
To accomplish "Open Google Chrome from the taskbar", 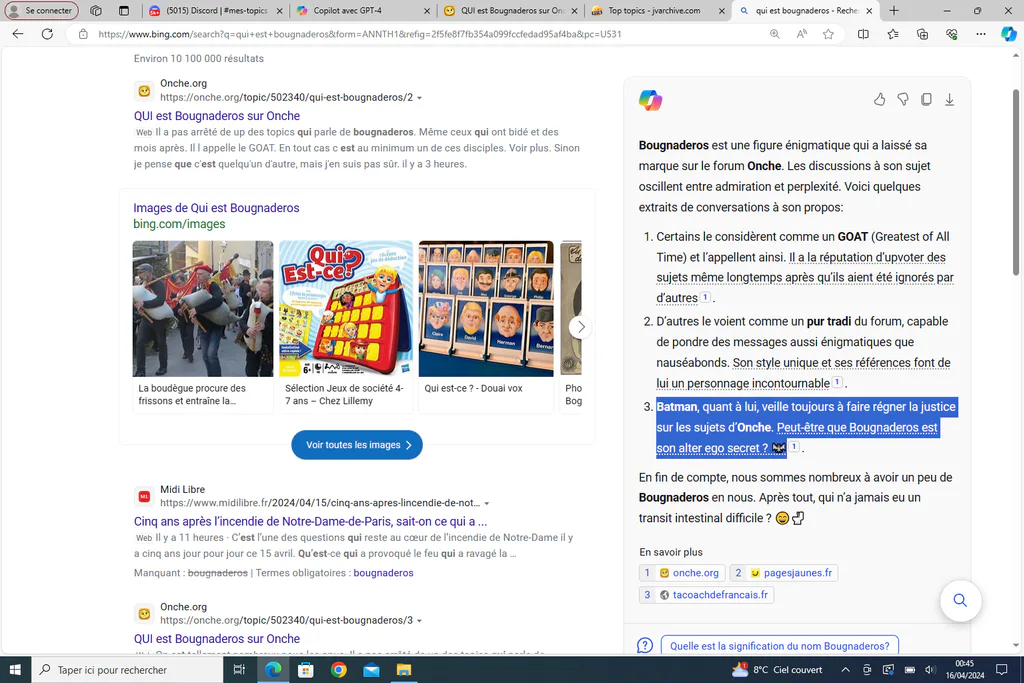I will point(338,670).
